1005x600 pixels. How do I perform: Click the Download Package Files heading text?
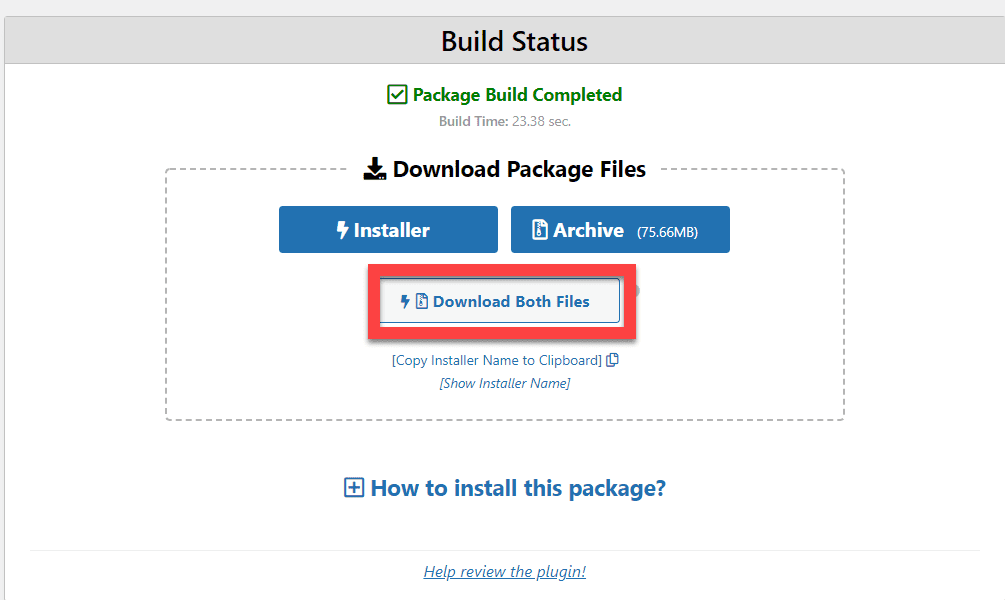tap(519, 169)
